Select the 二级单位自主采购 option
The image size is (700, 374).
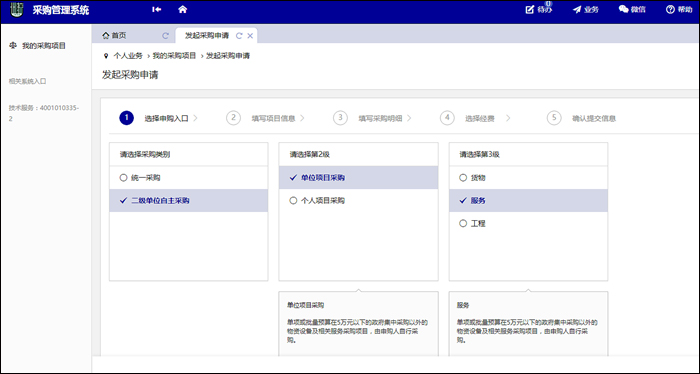188,200
